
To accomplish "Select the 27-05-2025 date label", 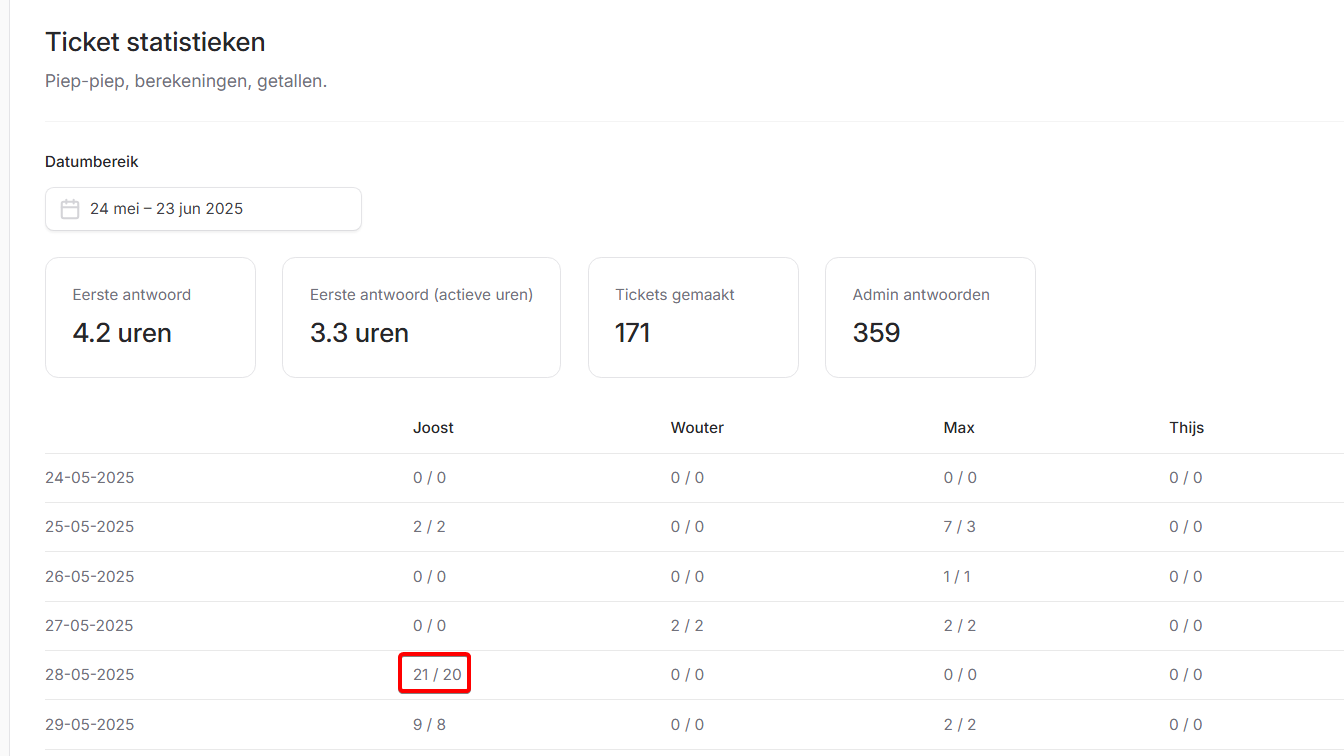I will pos(90,626).
